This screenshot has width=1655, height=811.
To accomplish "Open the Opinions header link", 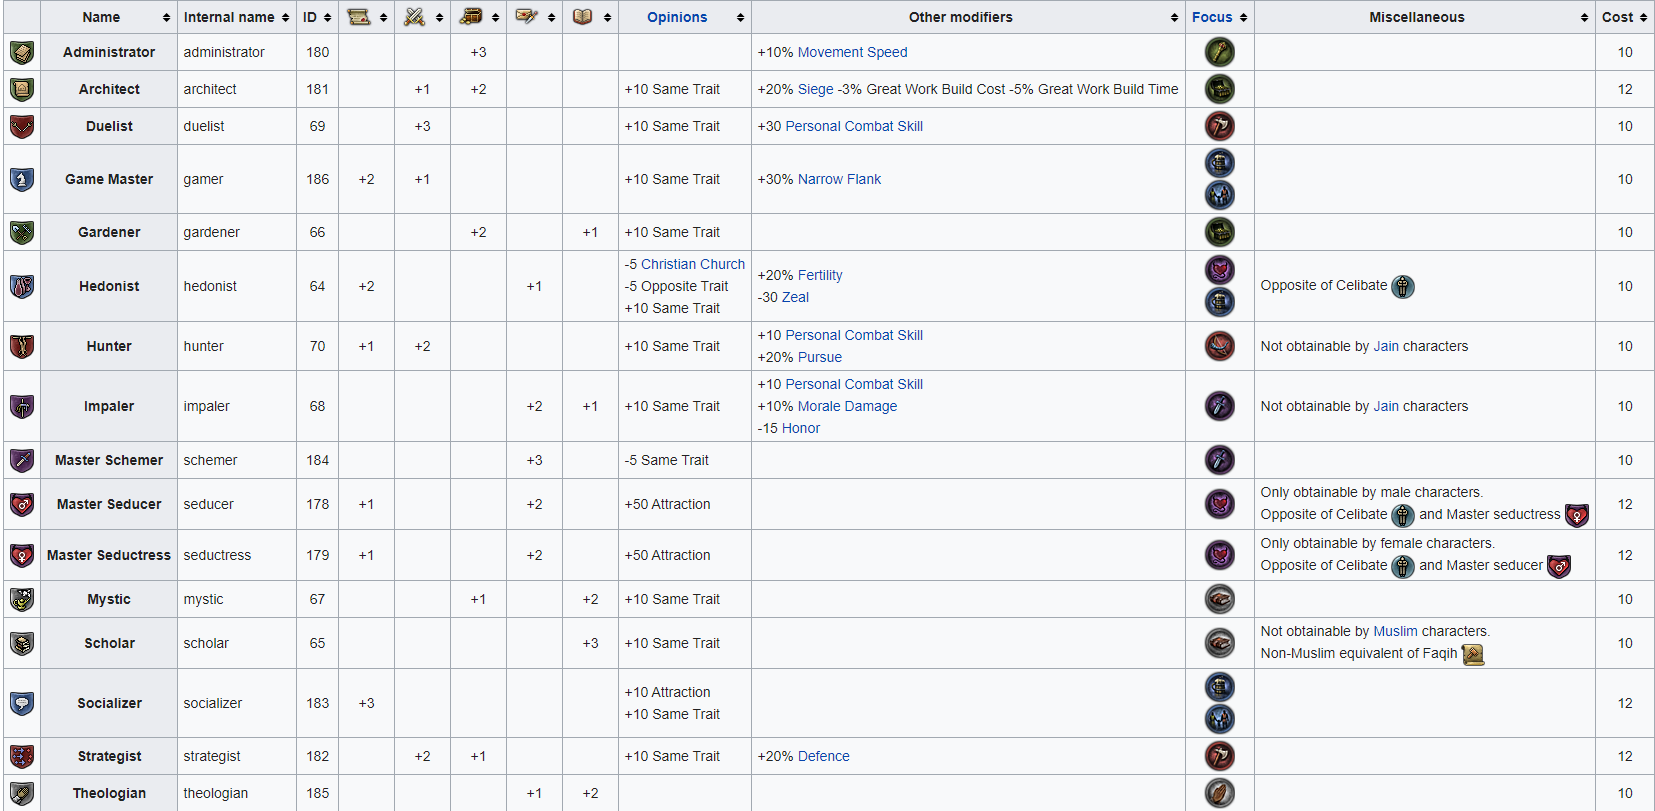I will coord(676,17).
